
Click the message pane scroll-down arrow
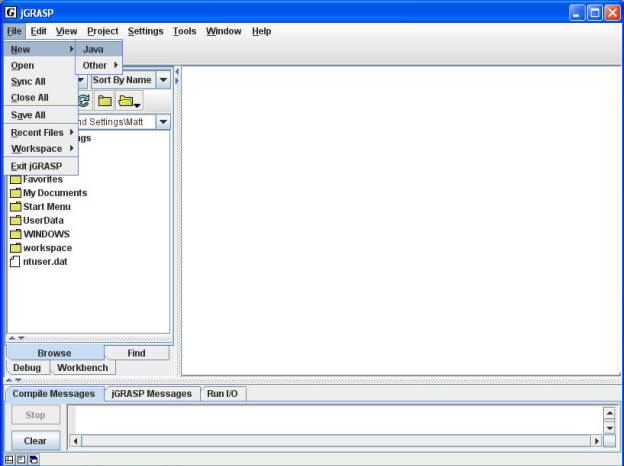coord(610,428)
